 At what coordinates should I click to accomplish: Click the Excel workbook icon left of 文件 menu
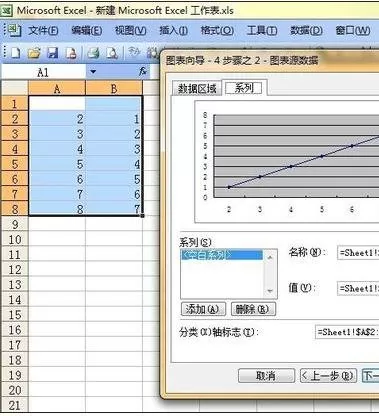click(14, 30)
